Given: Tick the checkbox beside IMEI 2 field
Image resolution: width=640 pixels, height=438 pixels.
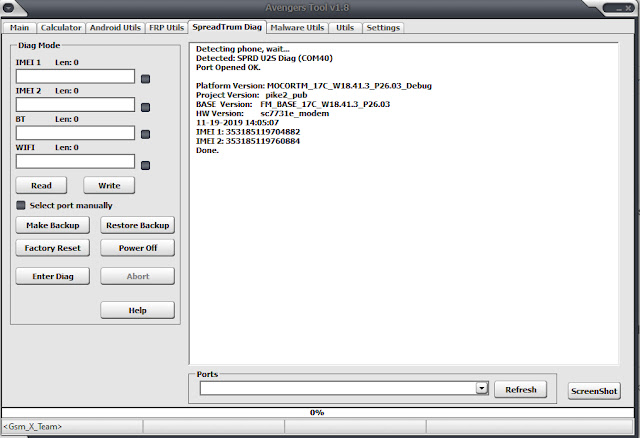Looking at the screenshot, I should (x=145, y=107).
